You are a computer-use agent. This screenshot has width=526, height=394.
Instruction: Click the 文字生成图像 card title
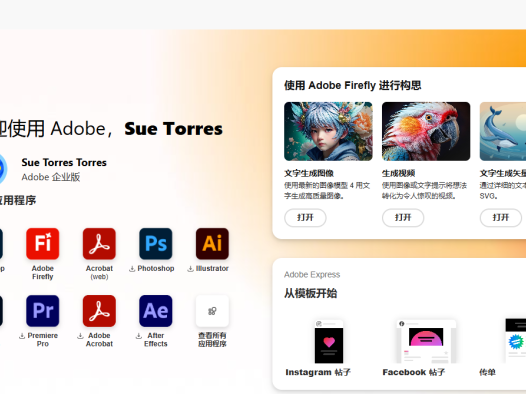click(x=309, y=173)
